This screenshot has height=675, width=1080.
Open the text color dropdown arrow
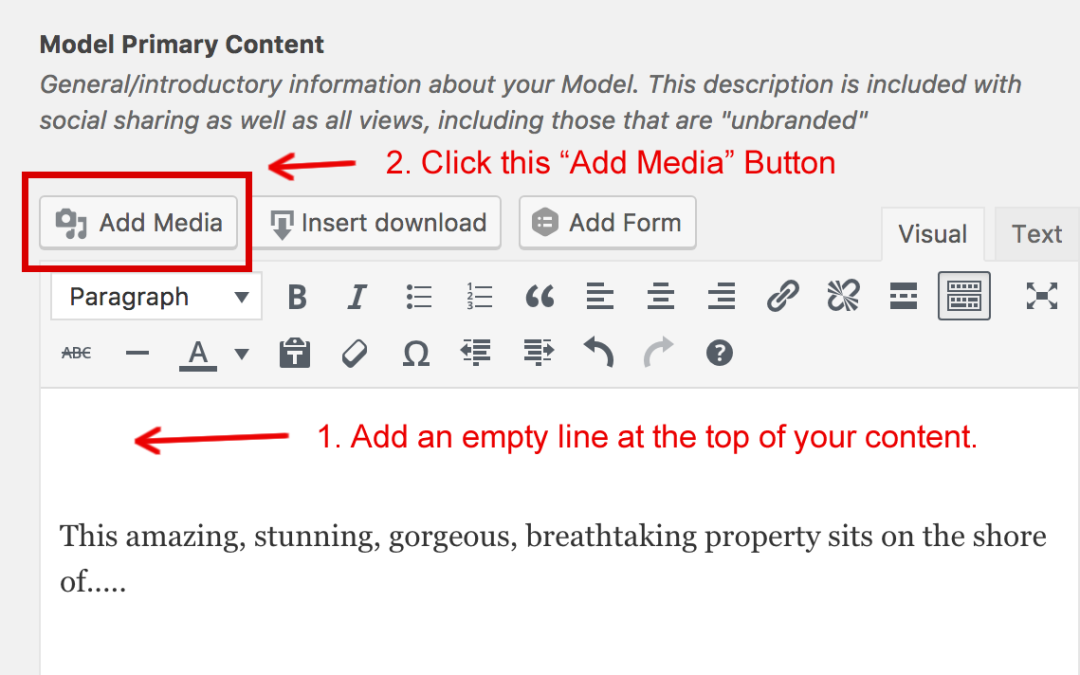pos(241,352)
